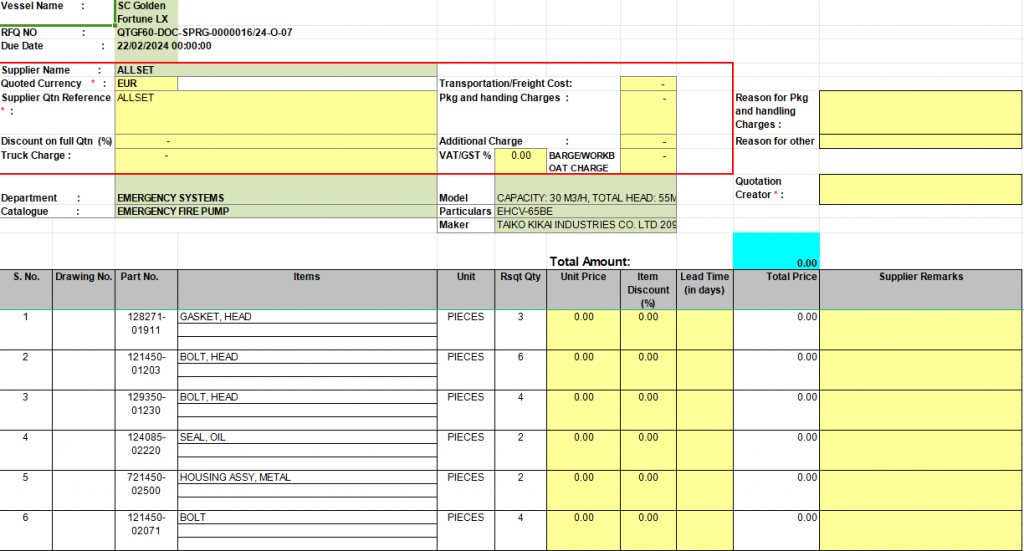The image size is (1024, 551).
Task: Click the Quotation Creator input cell
Action: coord(920,188)
